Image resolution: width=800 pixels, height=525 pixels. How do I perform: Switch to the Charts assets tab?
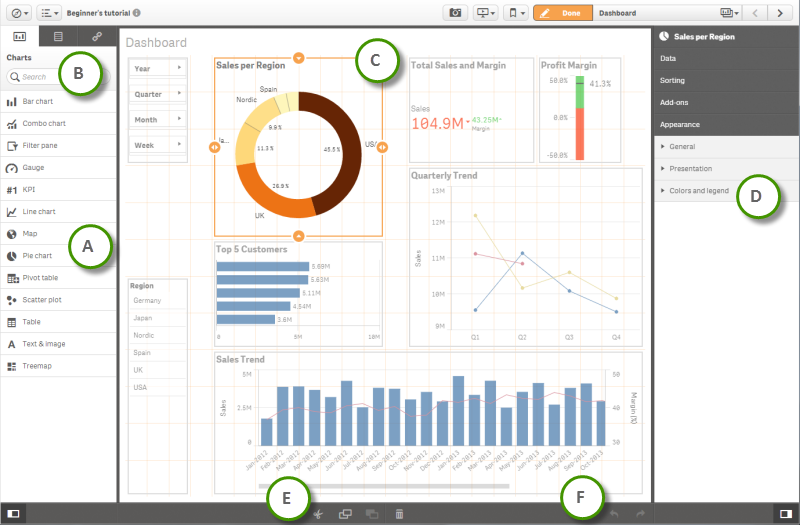tap(19, 36)
